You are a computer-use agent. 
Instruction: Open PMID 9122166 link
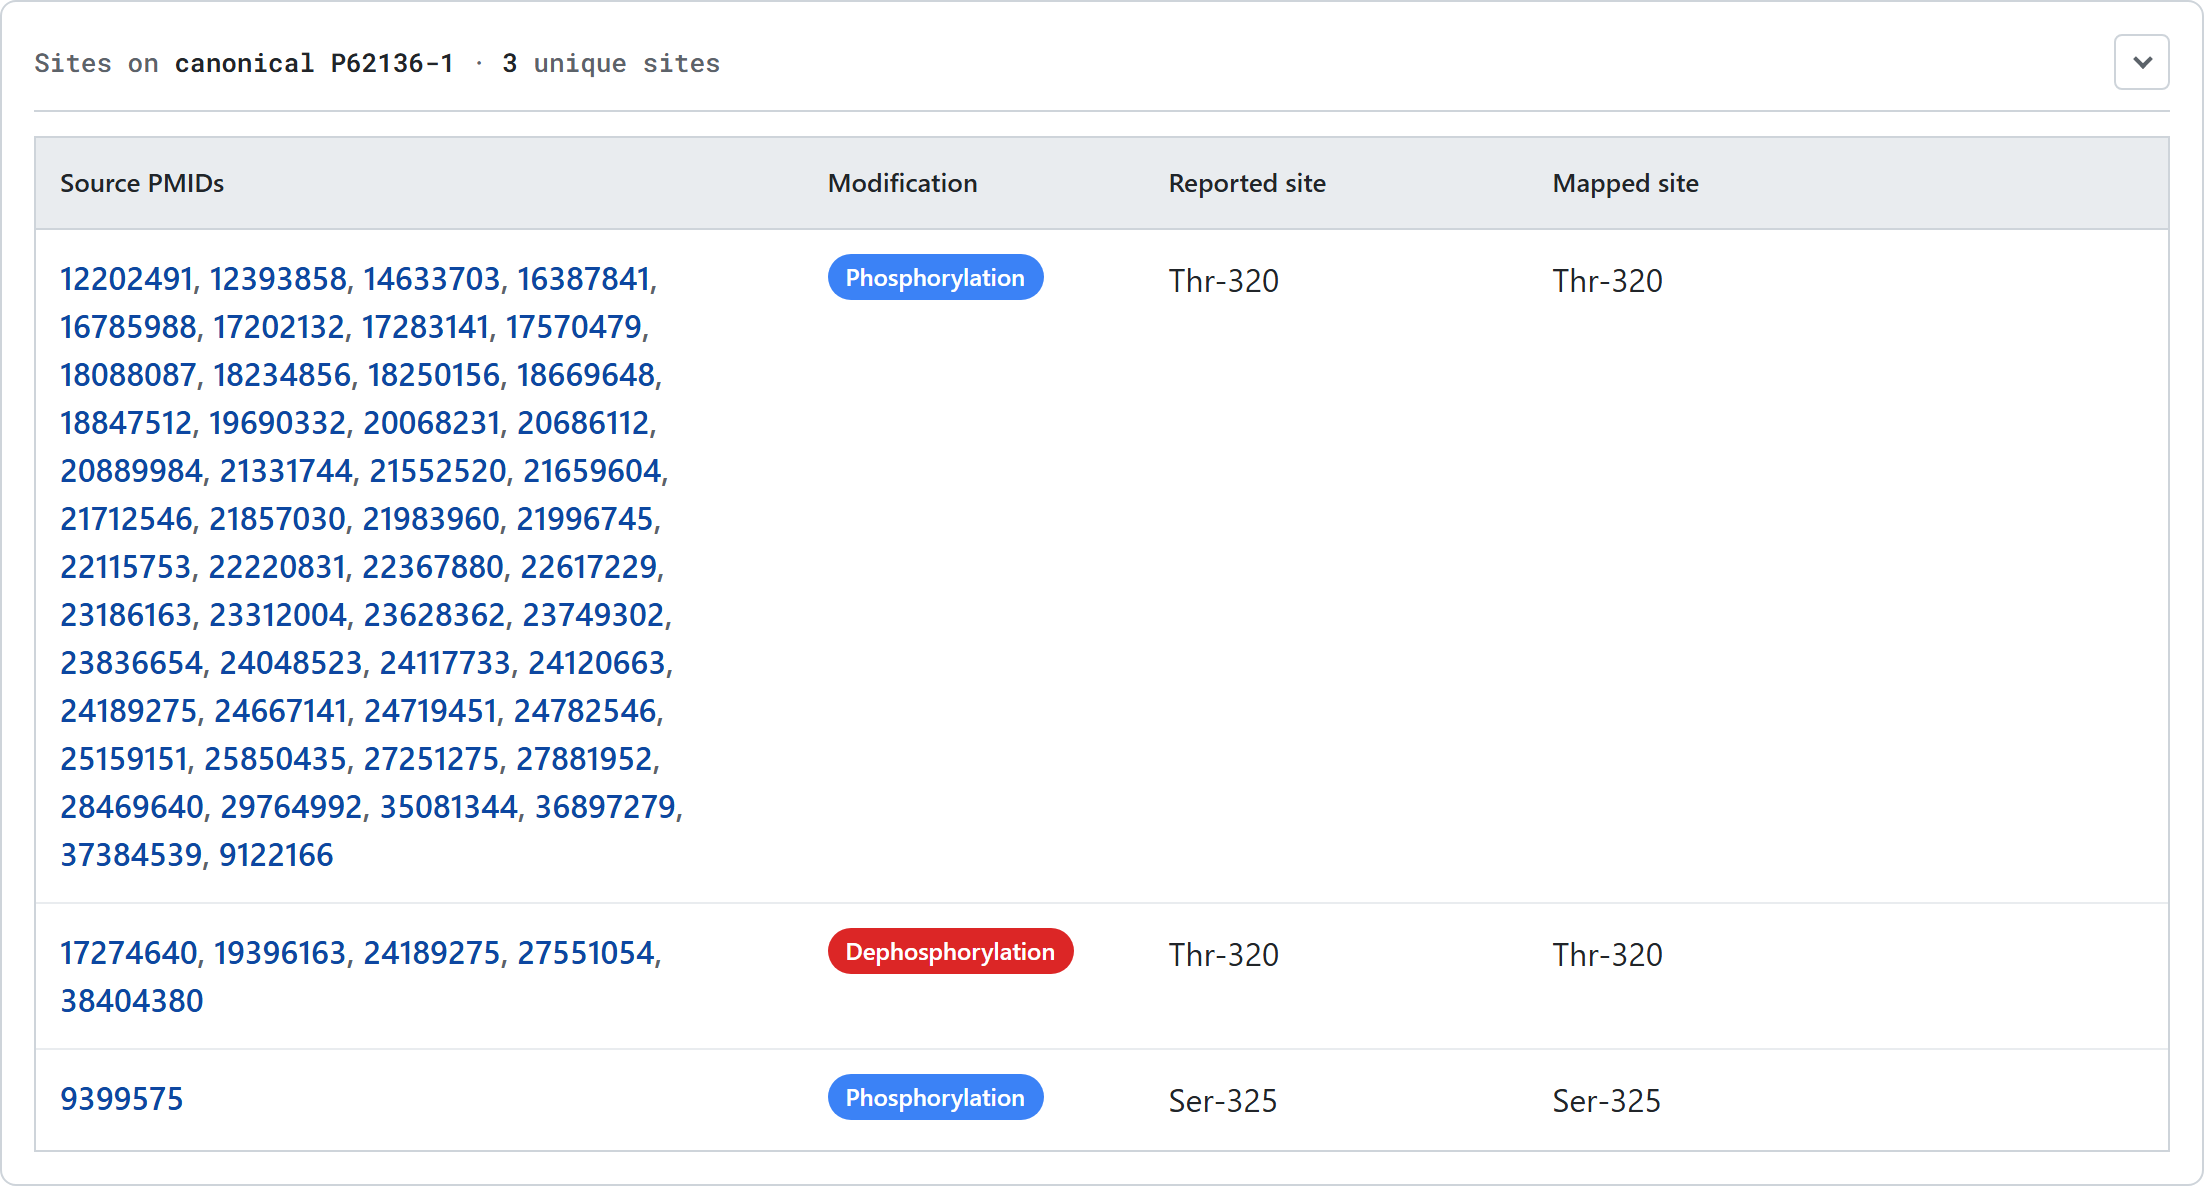(x=276, y=855)
